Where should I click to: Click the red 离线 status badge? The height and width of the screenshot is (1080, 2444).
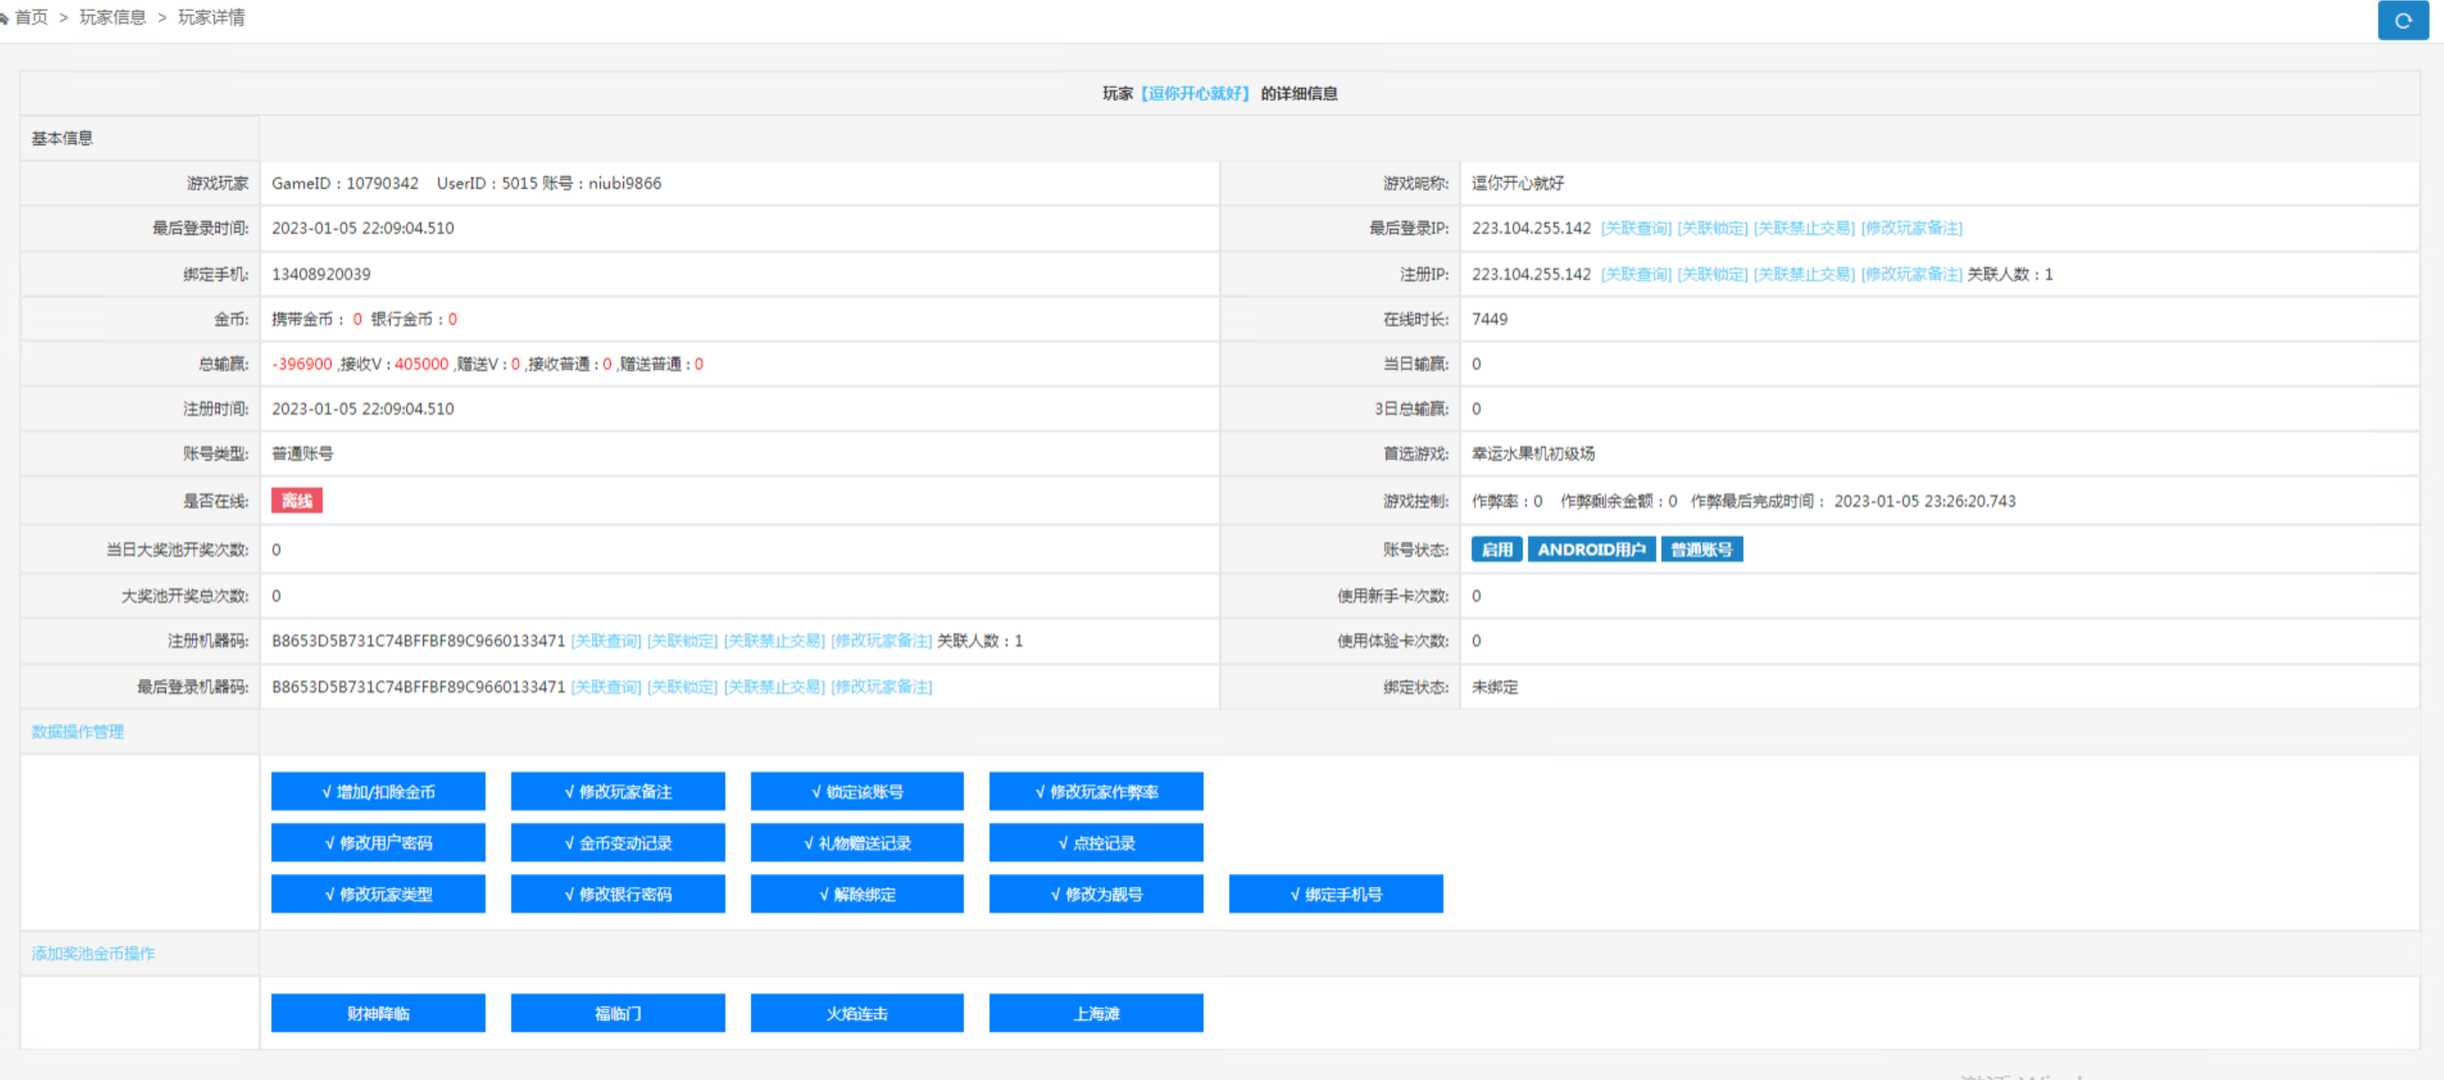coord(297,501)
